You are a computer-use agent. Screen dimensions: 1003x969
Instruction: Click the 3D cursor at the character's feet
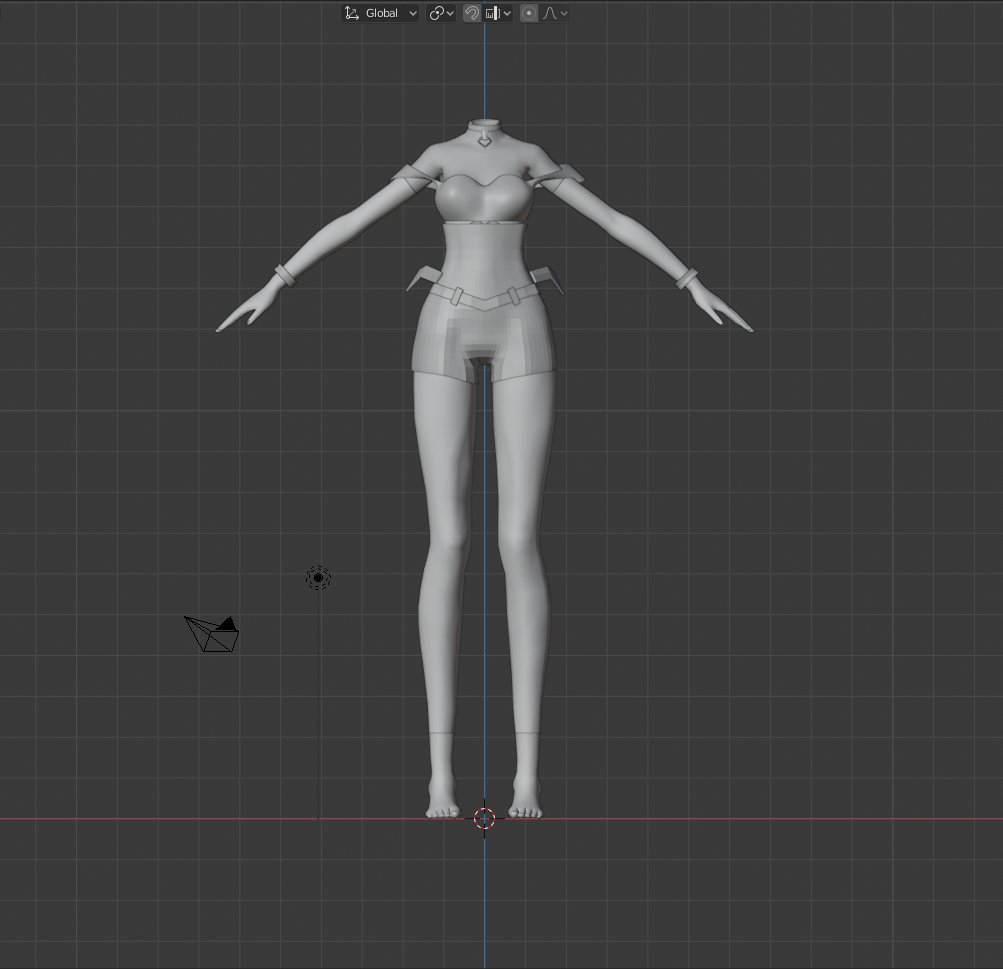[484, 817]
